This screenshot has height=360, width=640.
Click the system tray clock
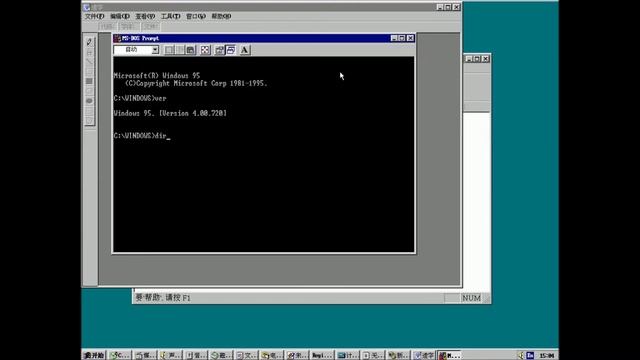[x=547, y=356]
